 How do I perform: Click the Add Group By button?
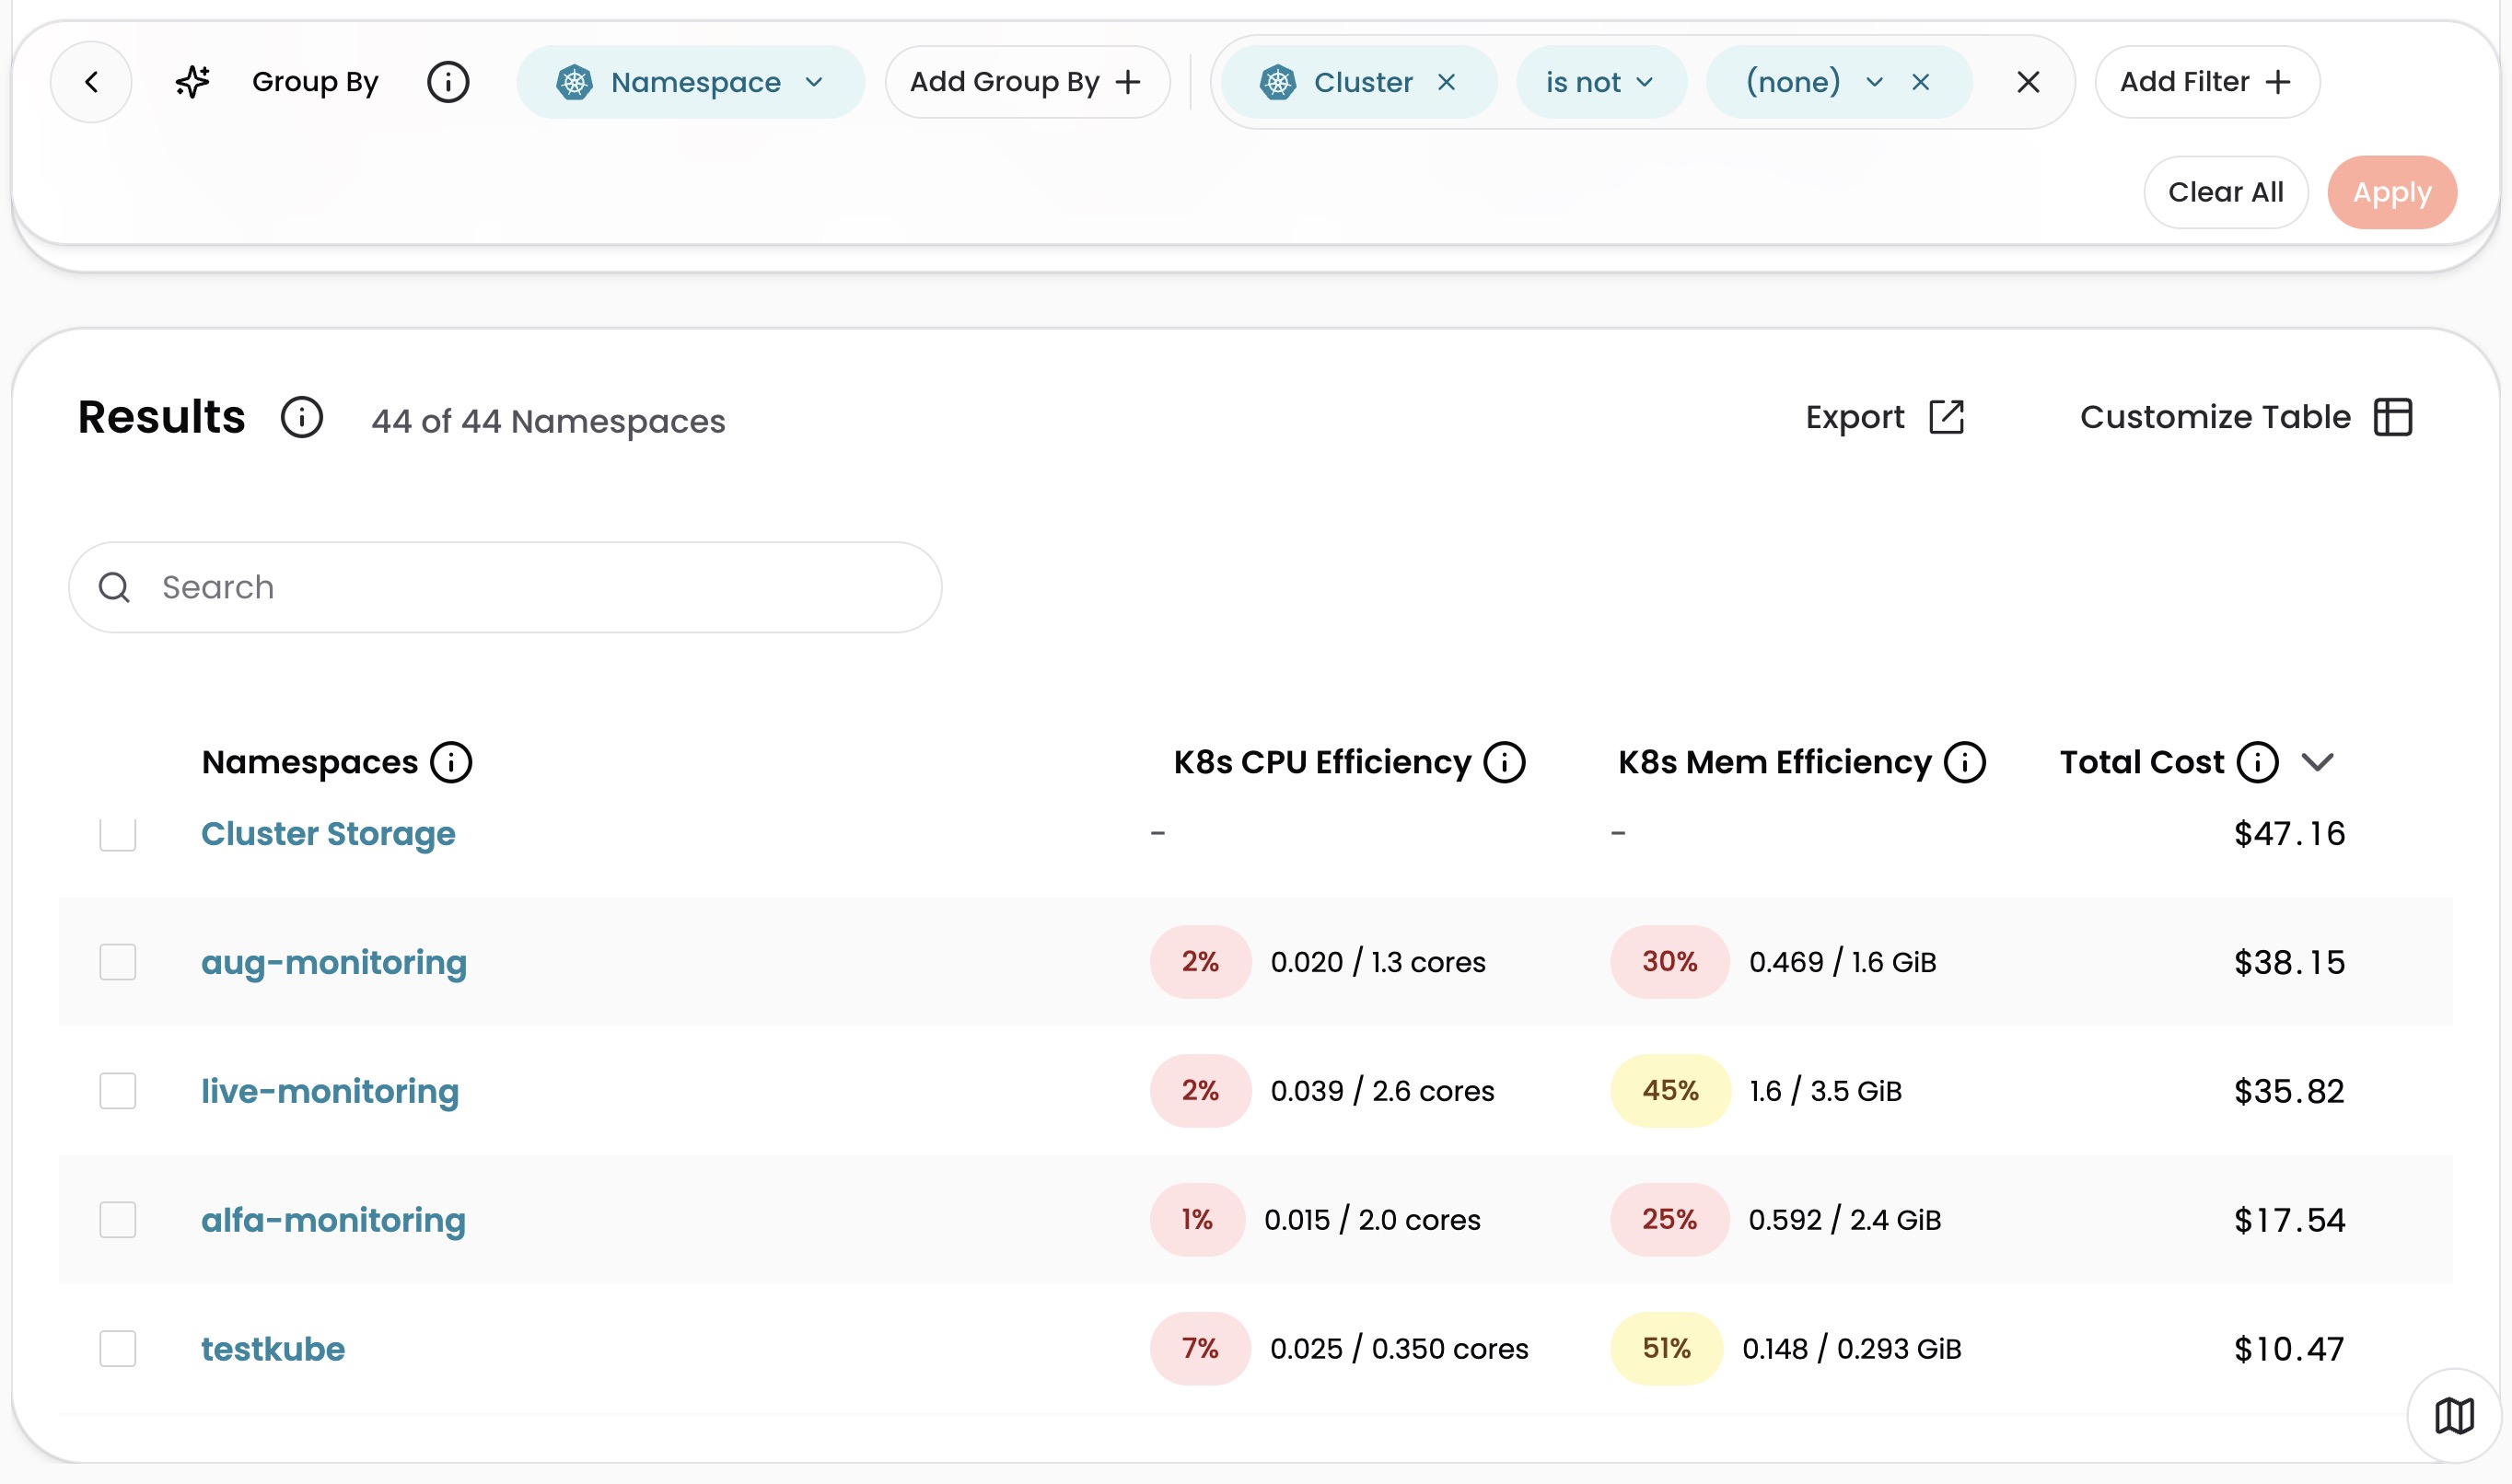click(x=1027, y=82)
